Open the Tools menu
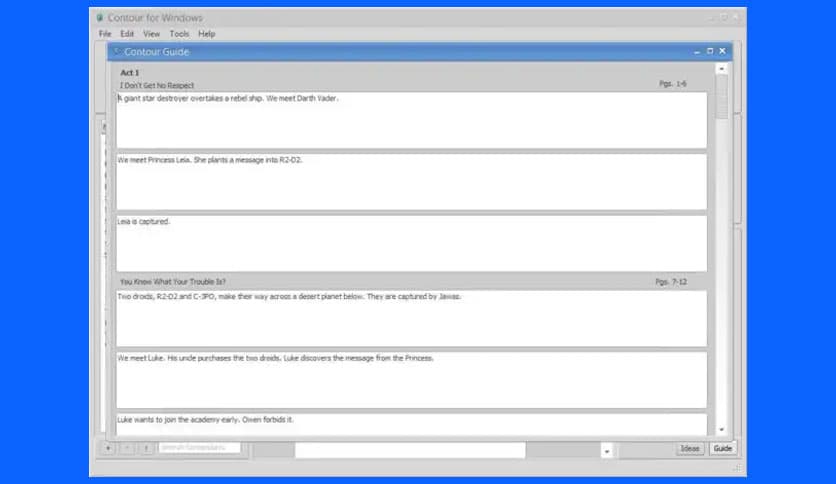This screenshot has height=484, width=836. point(179,34)
